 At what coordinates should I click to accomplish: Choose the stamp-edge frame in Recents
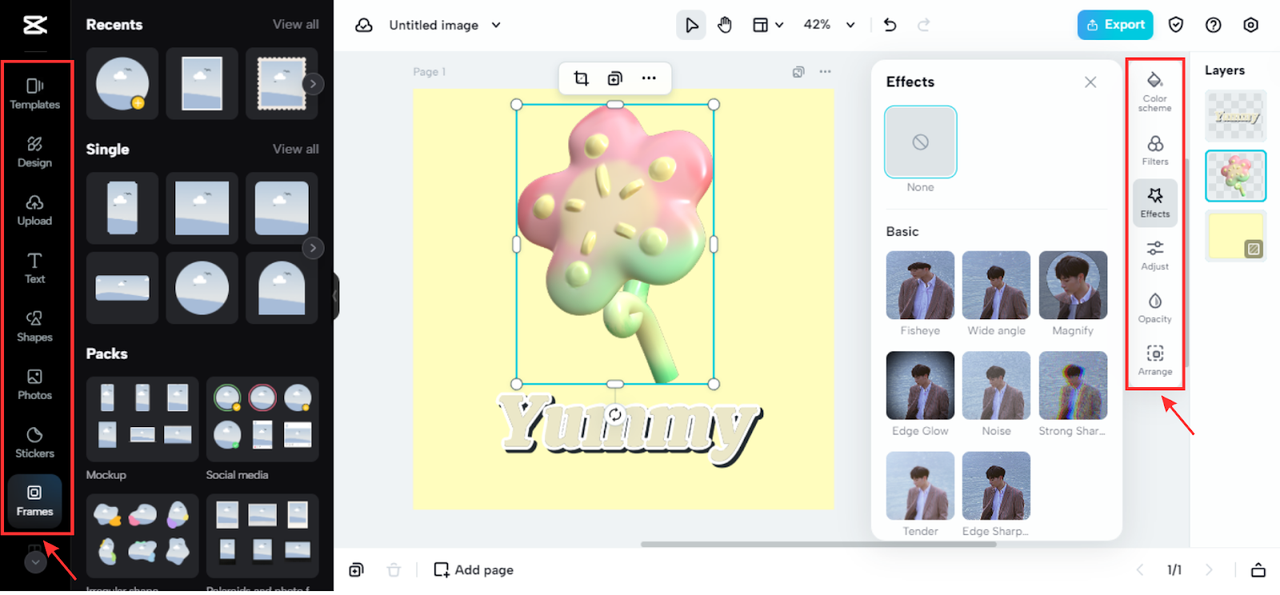(281, 84)
